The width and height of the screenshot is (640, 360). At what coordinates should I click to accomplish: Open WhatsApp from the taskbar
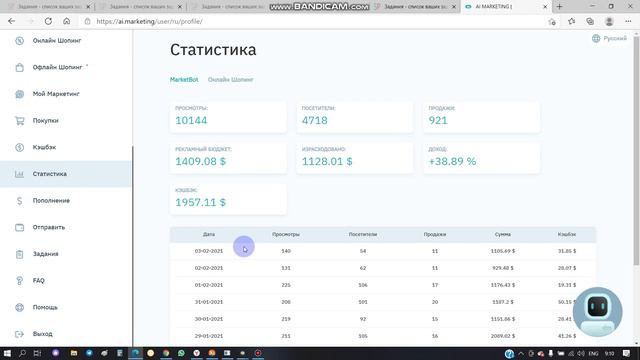coord(181,353)
